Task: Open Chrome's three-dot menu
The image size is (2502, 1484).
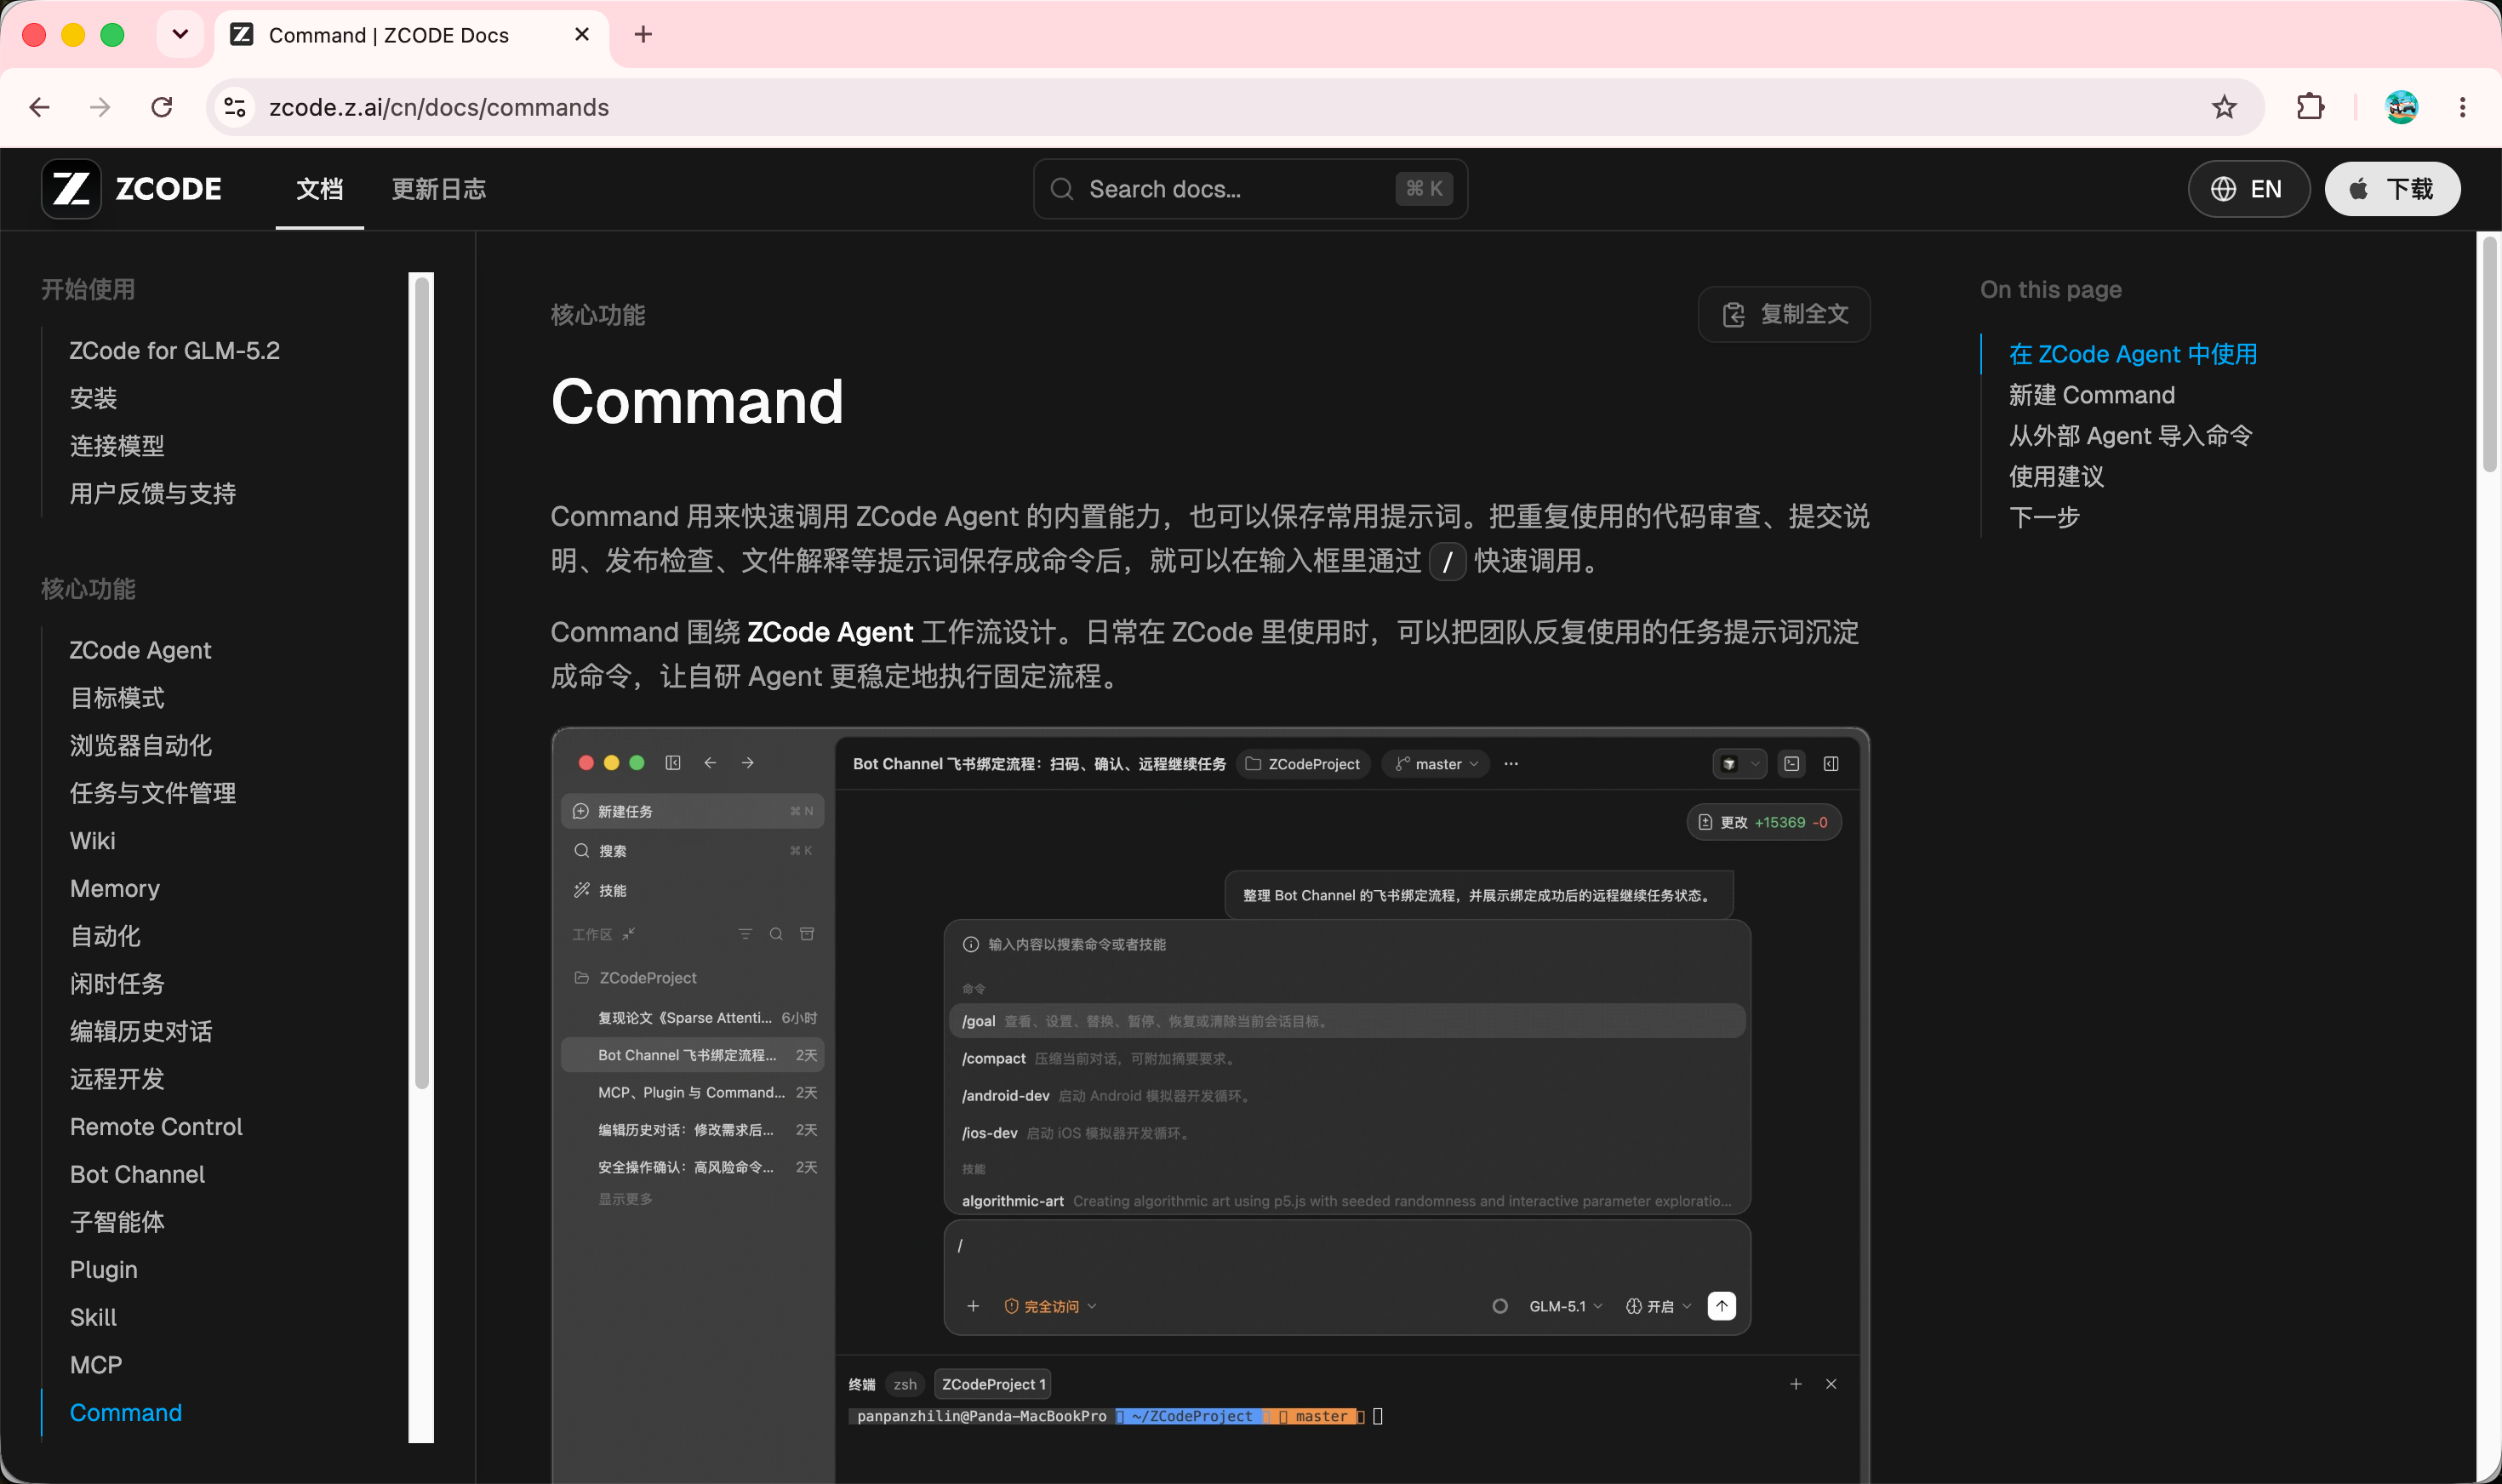Action: coord(2462,107)
